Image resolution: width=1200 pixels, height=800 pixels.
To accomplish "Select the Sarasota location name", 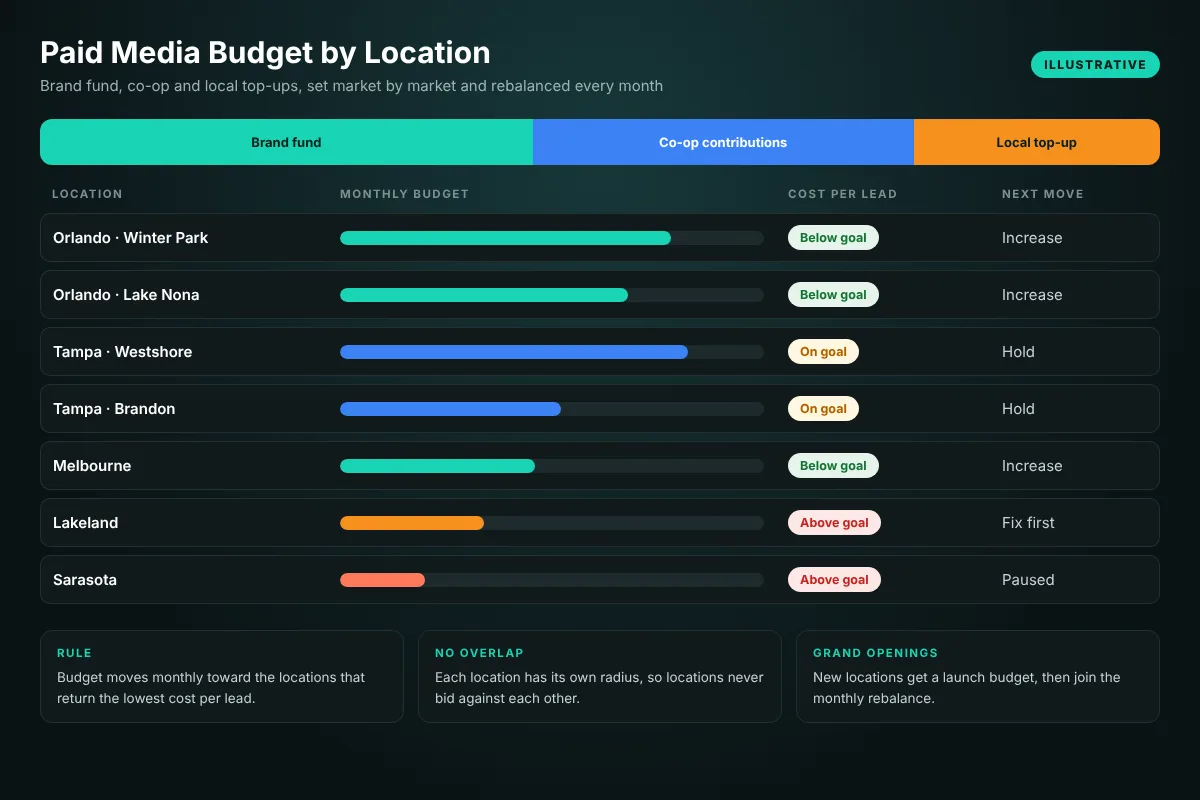I will pos(85,580).
